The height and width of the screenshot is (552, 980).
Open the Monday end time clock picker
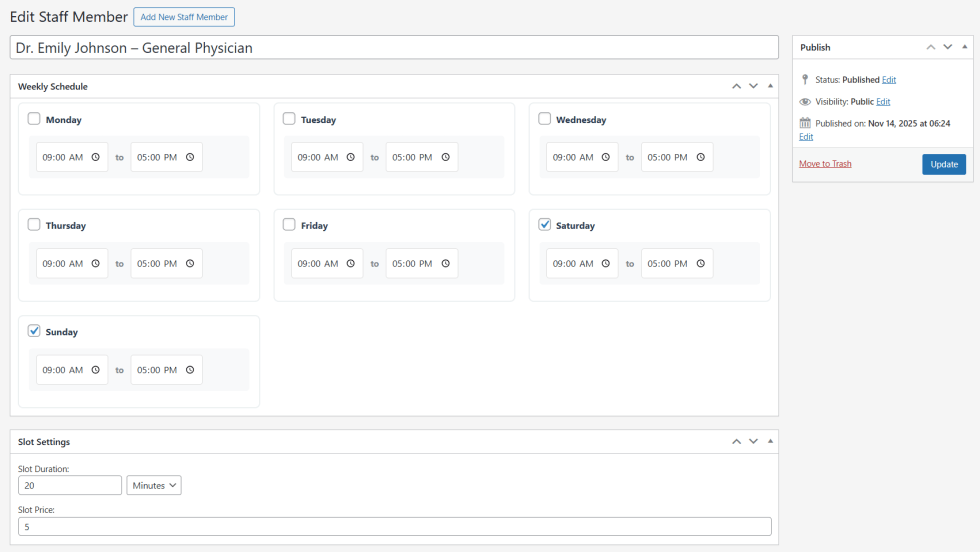pos(190,158)
